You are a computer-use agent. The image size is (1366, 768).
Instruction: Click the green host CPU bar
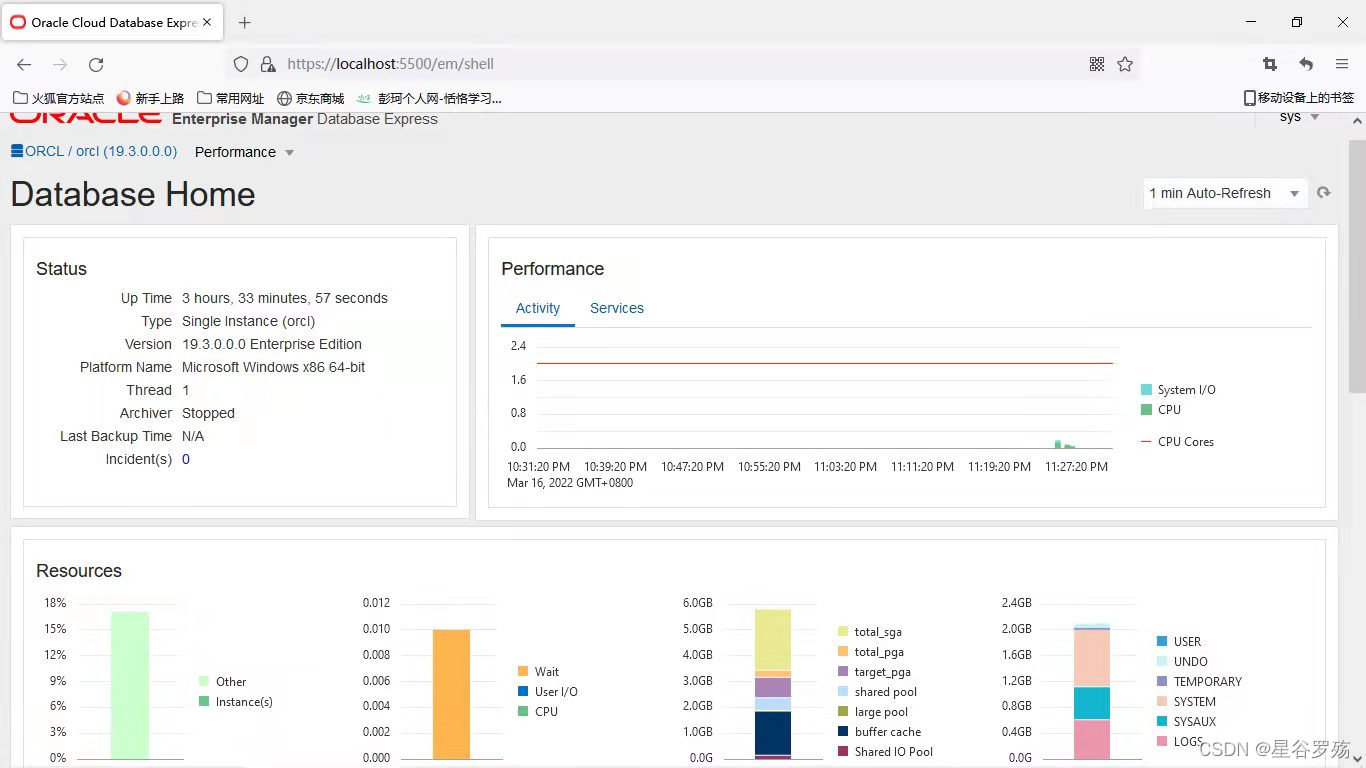coord(130,685)
